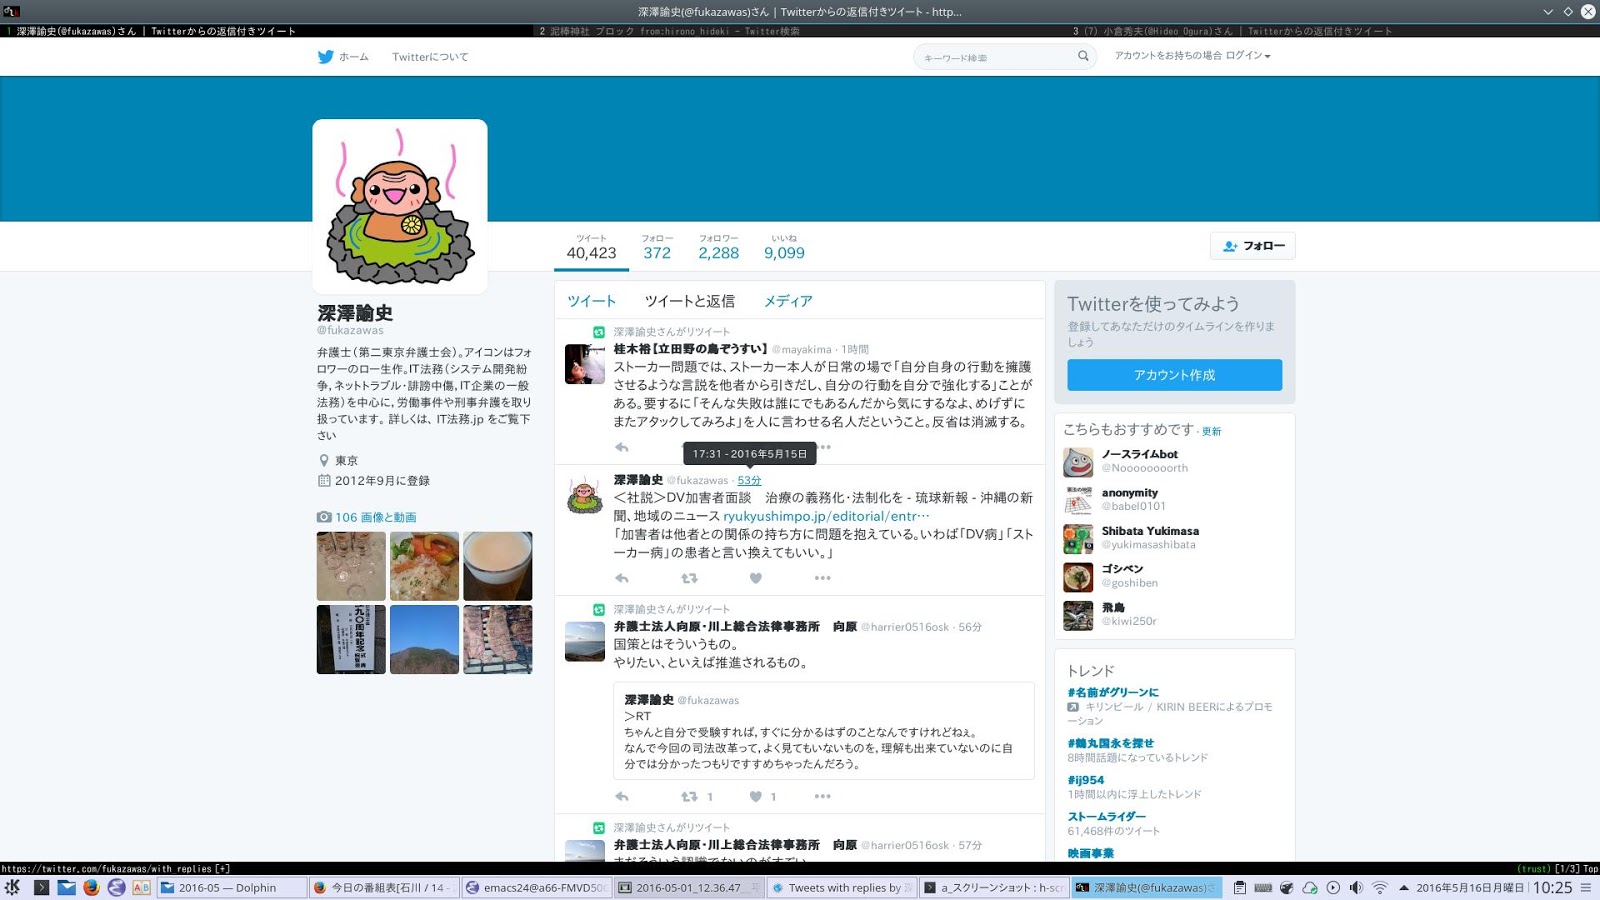Click the keyboard layout tray icon
The height and width of the screenshot is (900, 1600).
tap(1263, 888)
